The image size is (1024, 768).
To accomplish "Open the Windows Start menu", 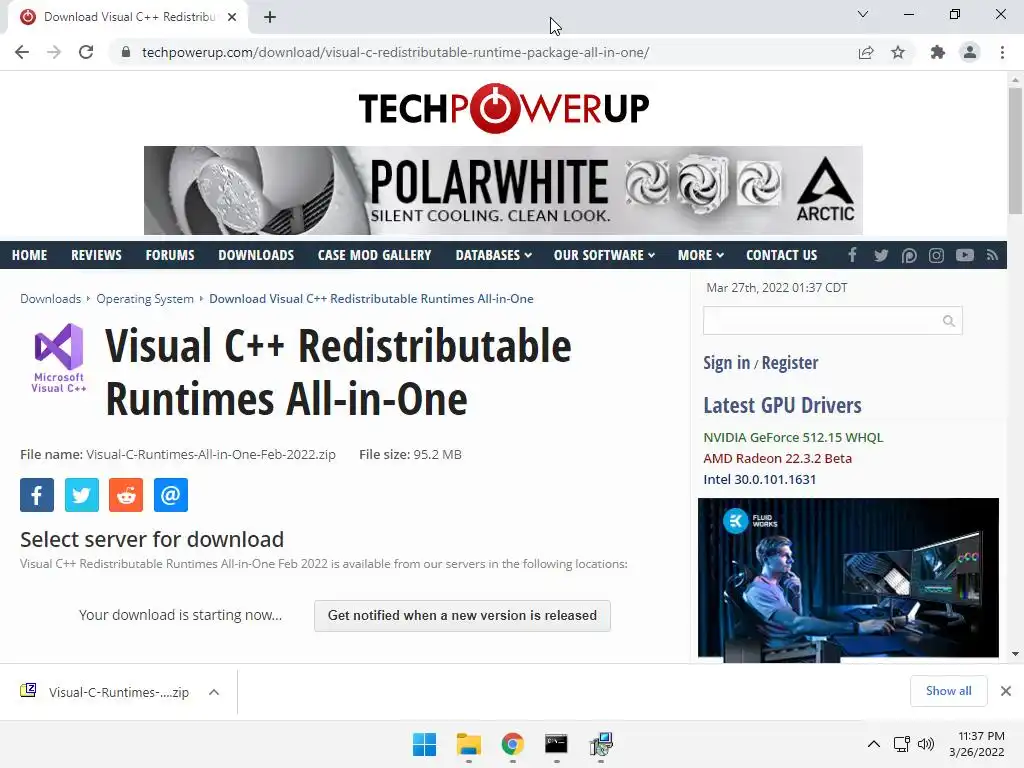I will [424, 744].
